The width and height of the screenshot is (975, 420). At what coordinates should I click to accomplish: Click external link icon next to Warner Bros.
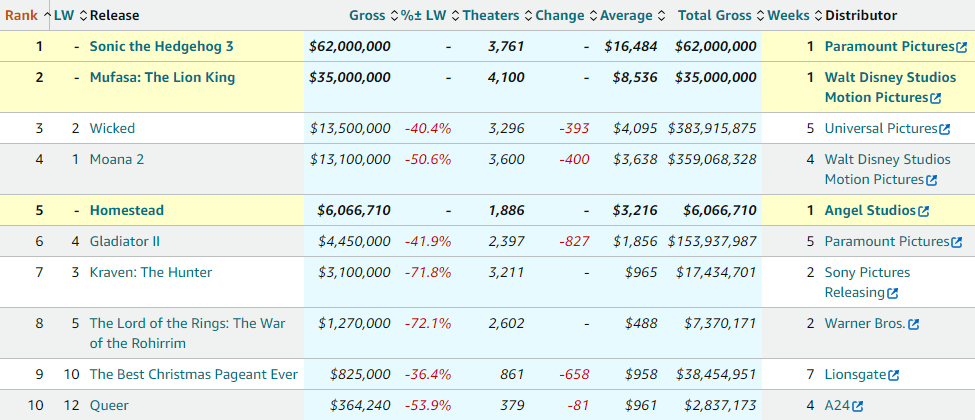coord(913,324)
